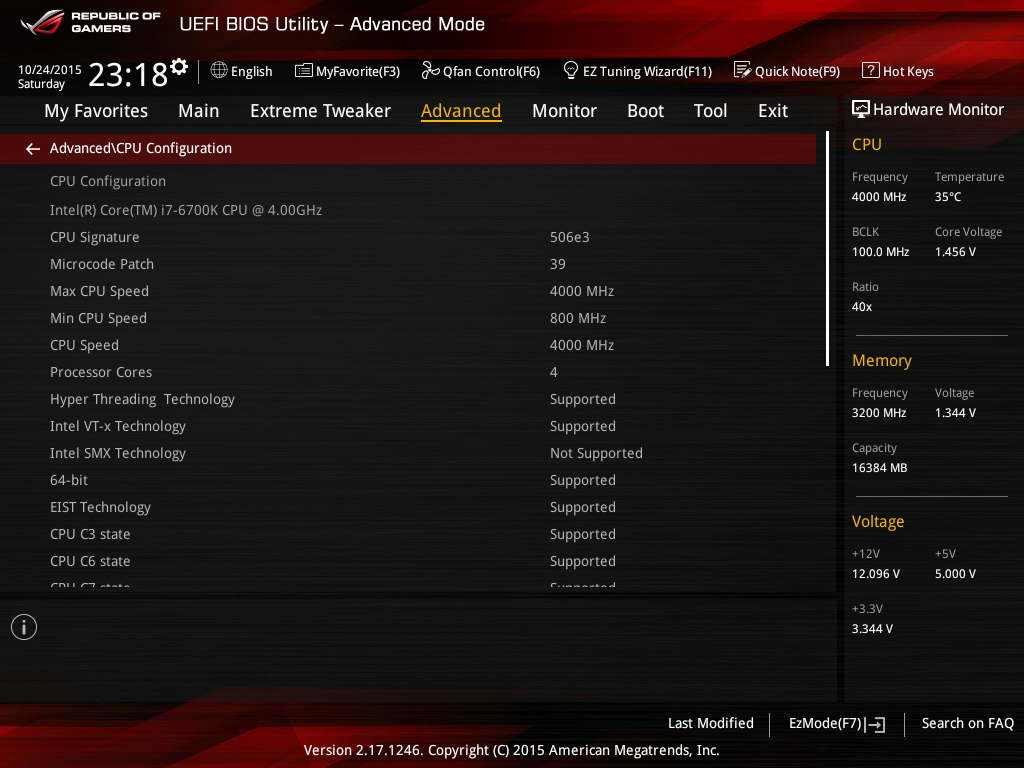Screen dimensions: 1024x768
Task: Click the Hardware Monitor display icon
Action: click(x=861, y=109)
